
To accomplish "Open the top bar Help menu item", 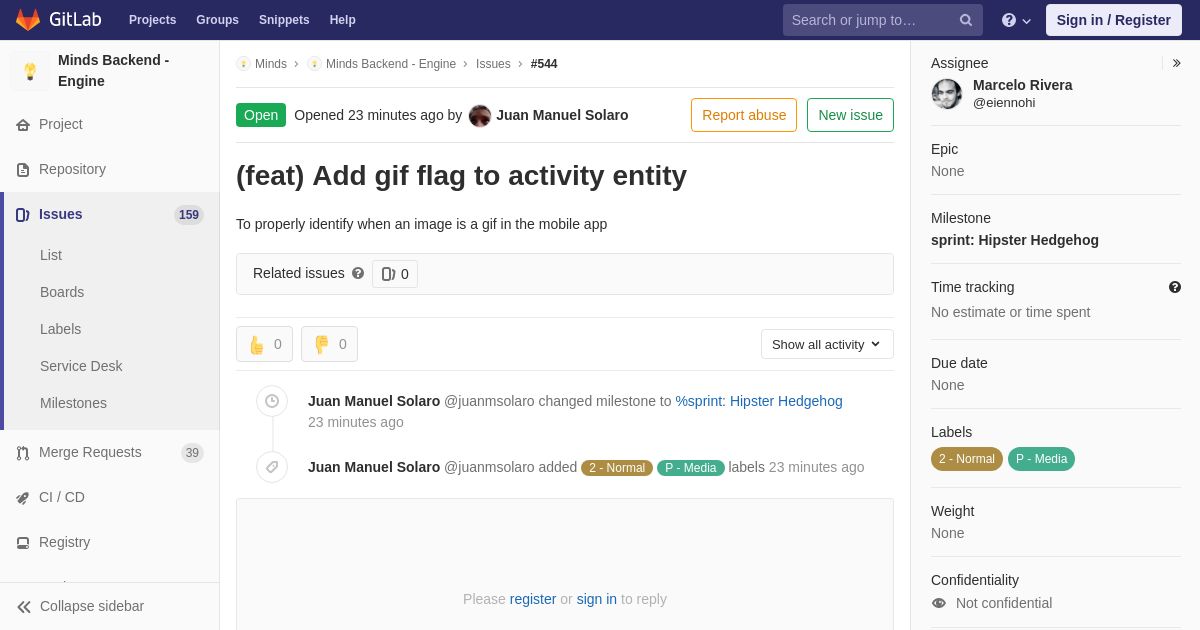I will click(343, 20).
